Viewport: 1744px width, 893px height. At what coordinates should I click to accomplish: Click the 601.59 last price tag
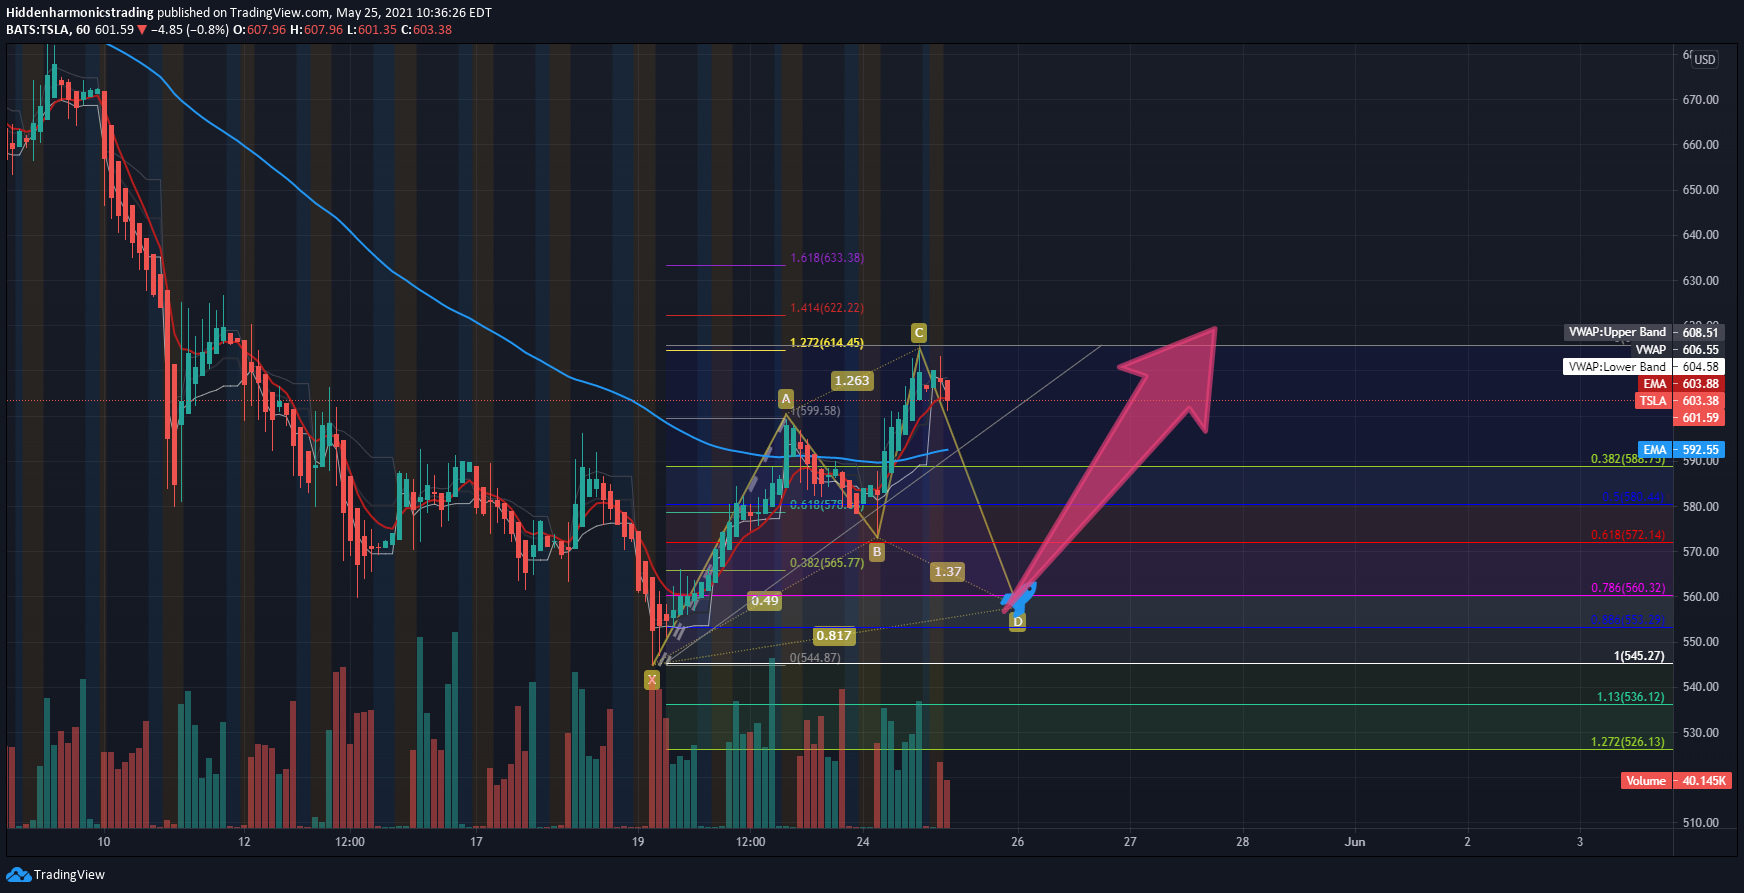[x=1700, y=418]
